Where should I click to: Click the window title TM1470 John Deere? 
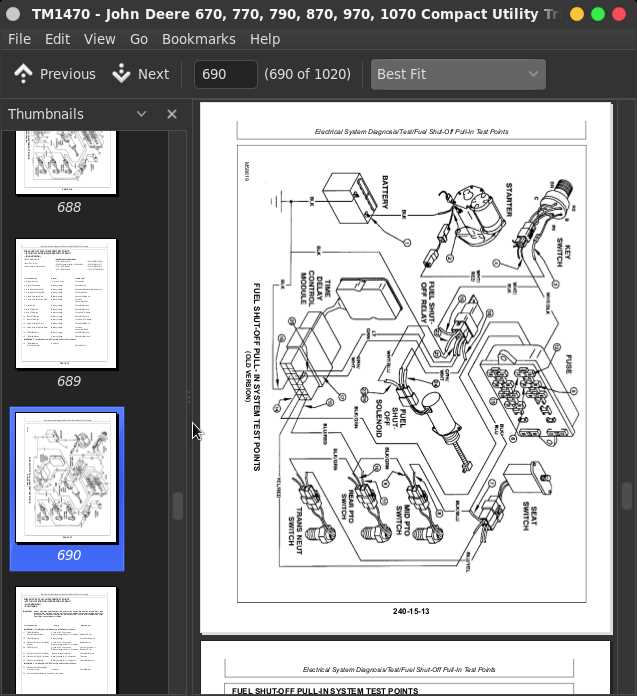pyautogui.click(x=294, y=14)
